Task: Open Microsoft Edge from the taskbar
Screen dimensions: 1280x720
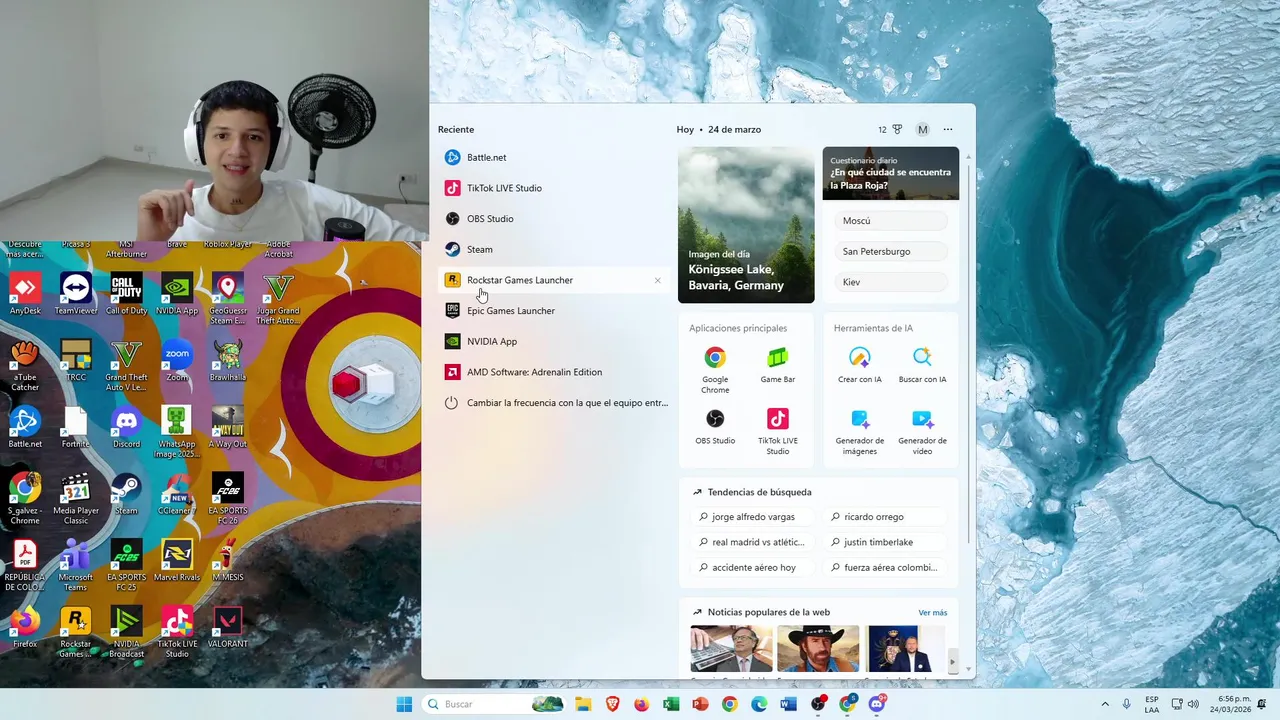Action: click(759, 704)
